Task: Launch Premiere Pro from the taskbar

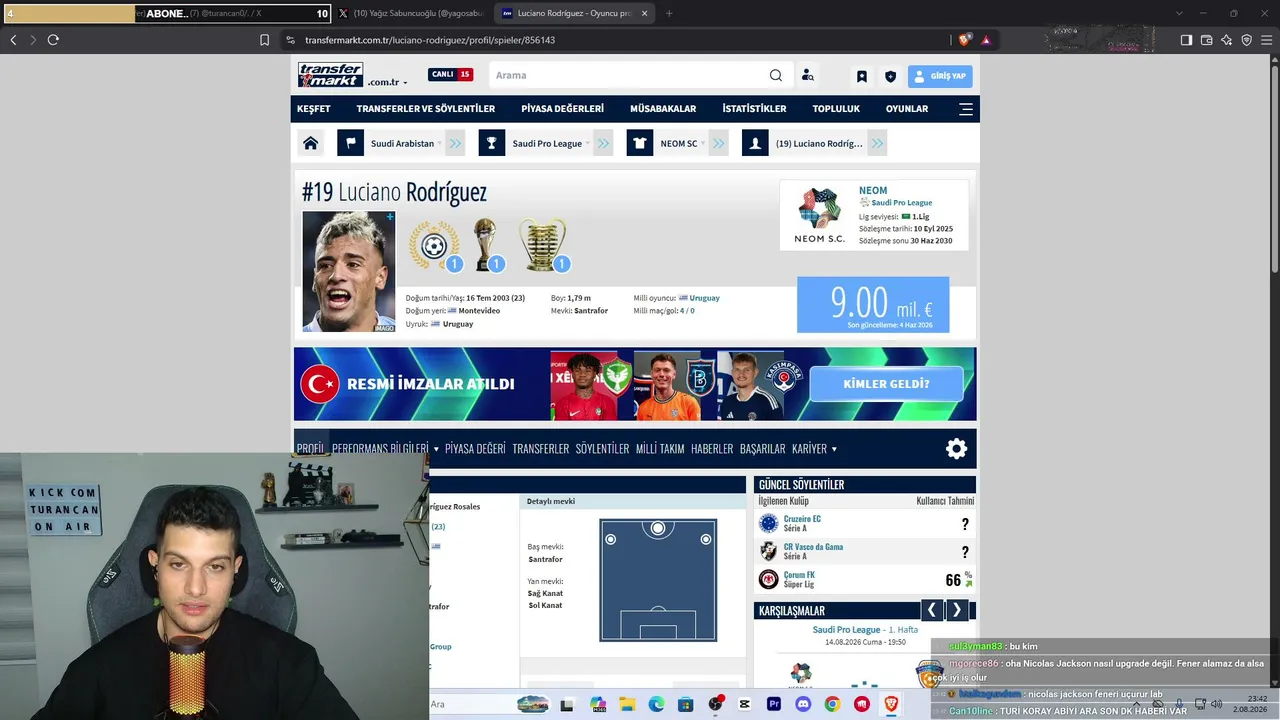Action: 774,704
